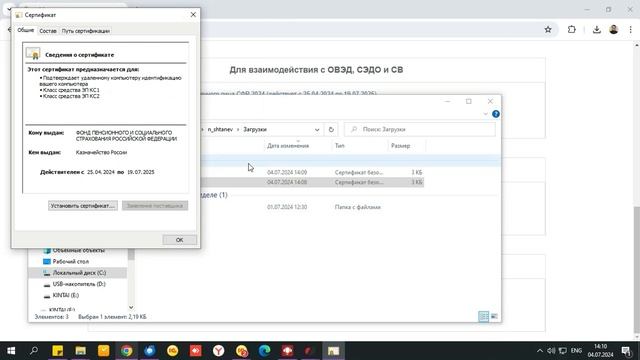Click 'Заявление поставщика' button

click(x=155, y=206)
